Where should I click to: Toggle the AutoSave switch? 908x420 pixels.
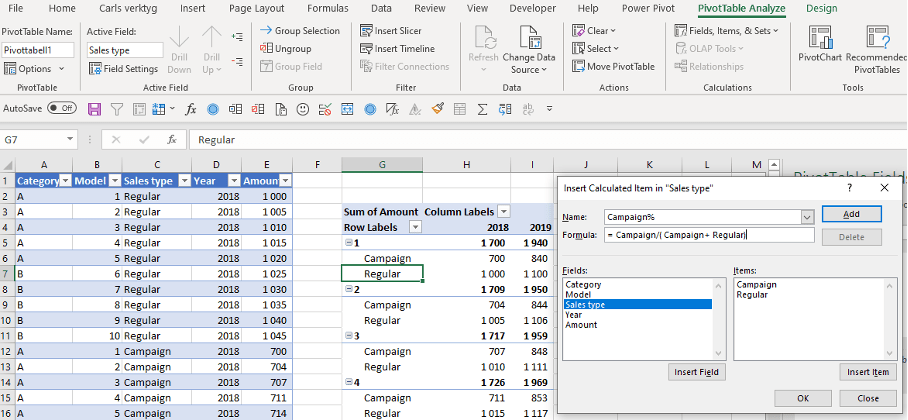(x=62, y=107)
